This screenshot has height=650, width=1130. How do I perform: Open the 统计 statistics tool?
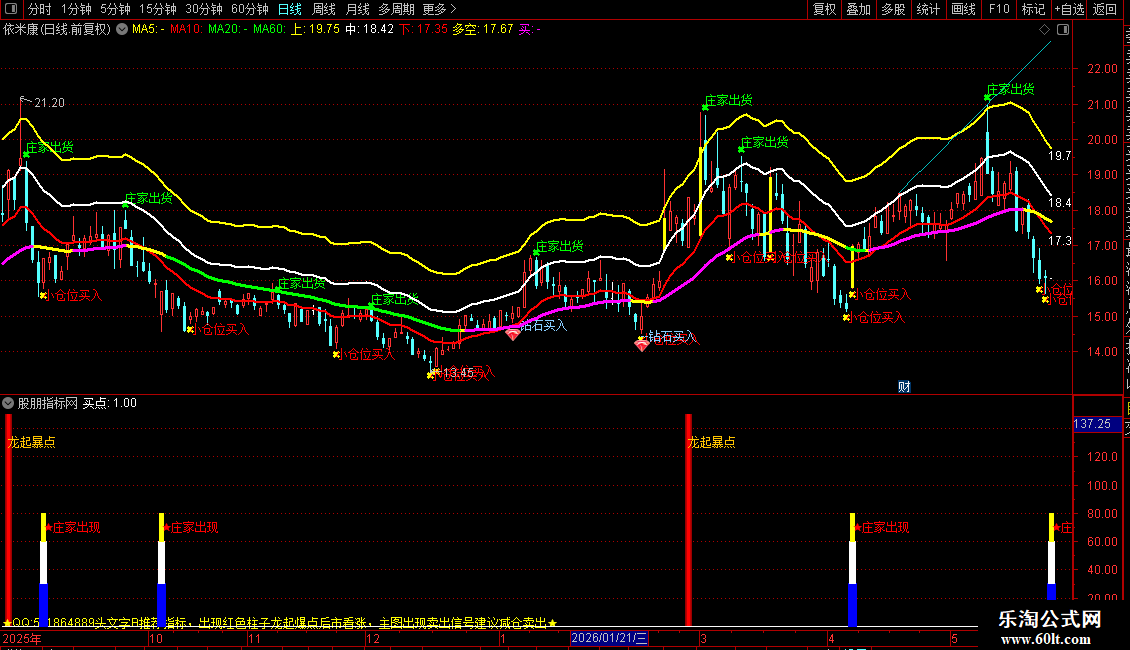[927, 9]
